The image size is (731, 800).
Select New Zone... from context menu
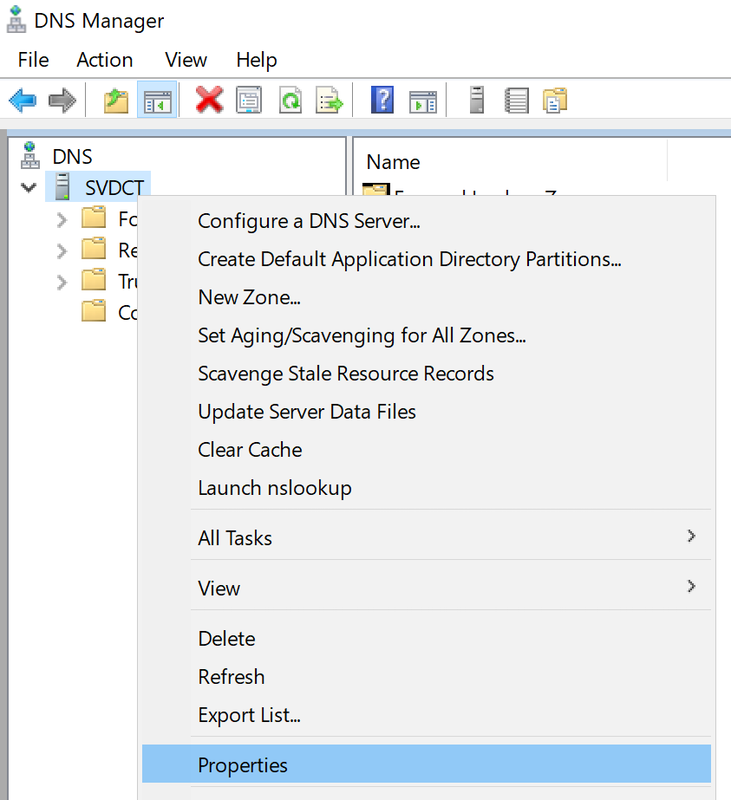tap(426, 297)
